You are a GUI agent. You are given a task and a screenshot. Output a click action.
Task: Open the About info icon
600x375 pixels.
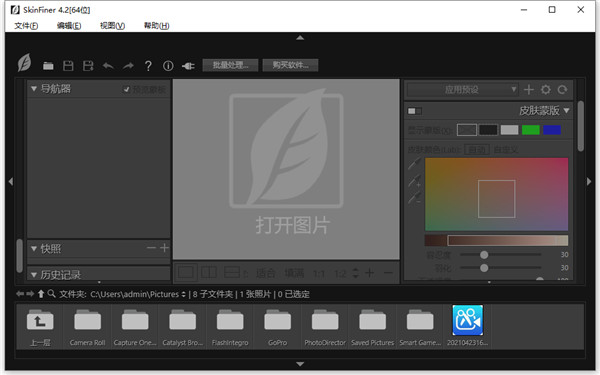(168, 66)
